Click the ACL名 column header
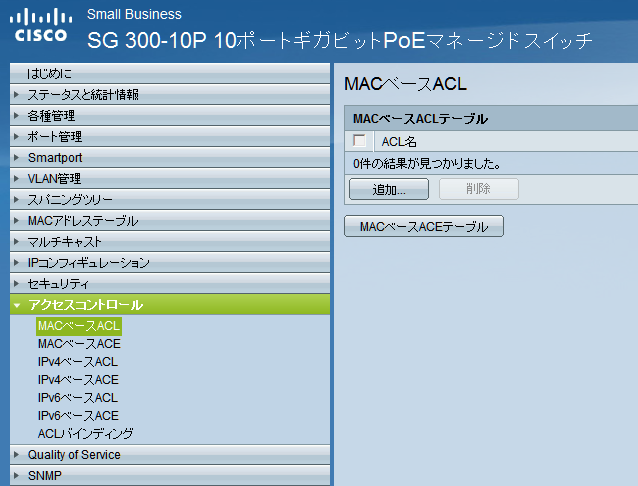 pyautogui.click(x=399, y=142)
